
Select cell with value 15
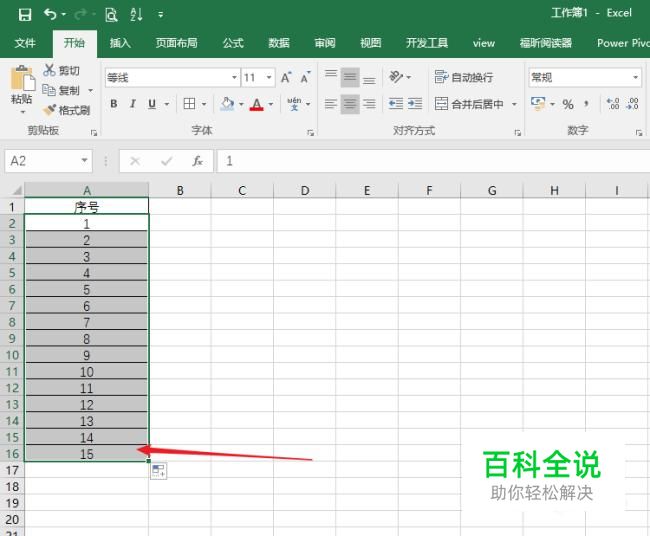click(87, 454)
